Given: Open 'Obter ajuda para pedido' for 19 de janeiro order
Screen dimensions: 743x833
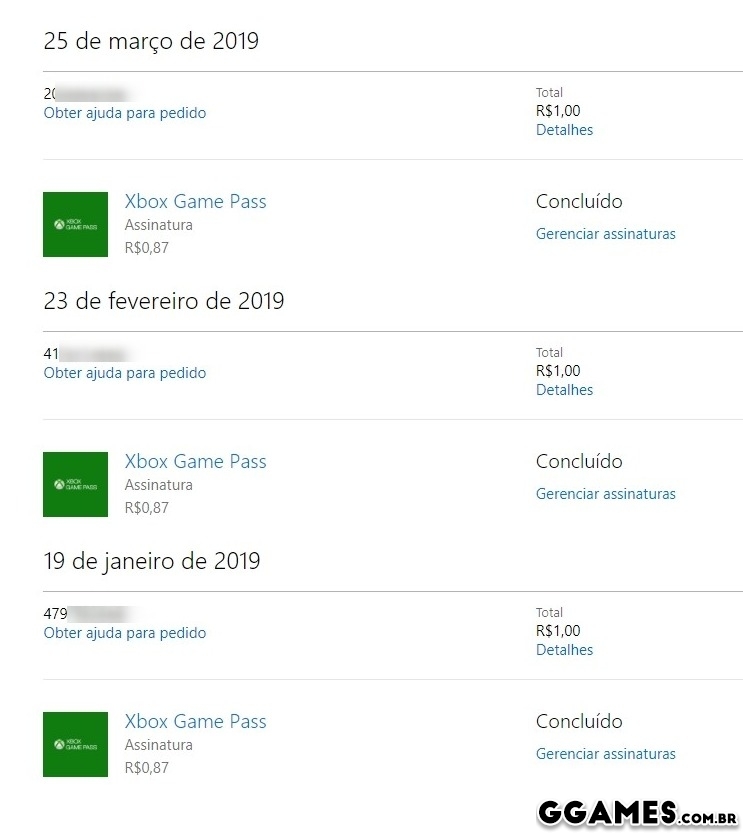Looking at the screenshot, I should click(x=125, y=633).
